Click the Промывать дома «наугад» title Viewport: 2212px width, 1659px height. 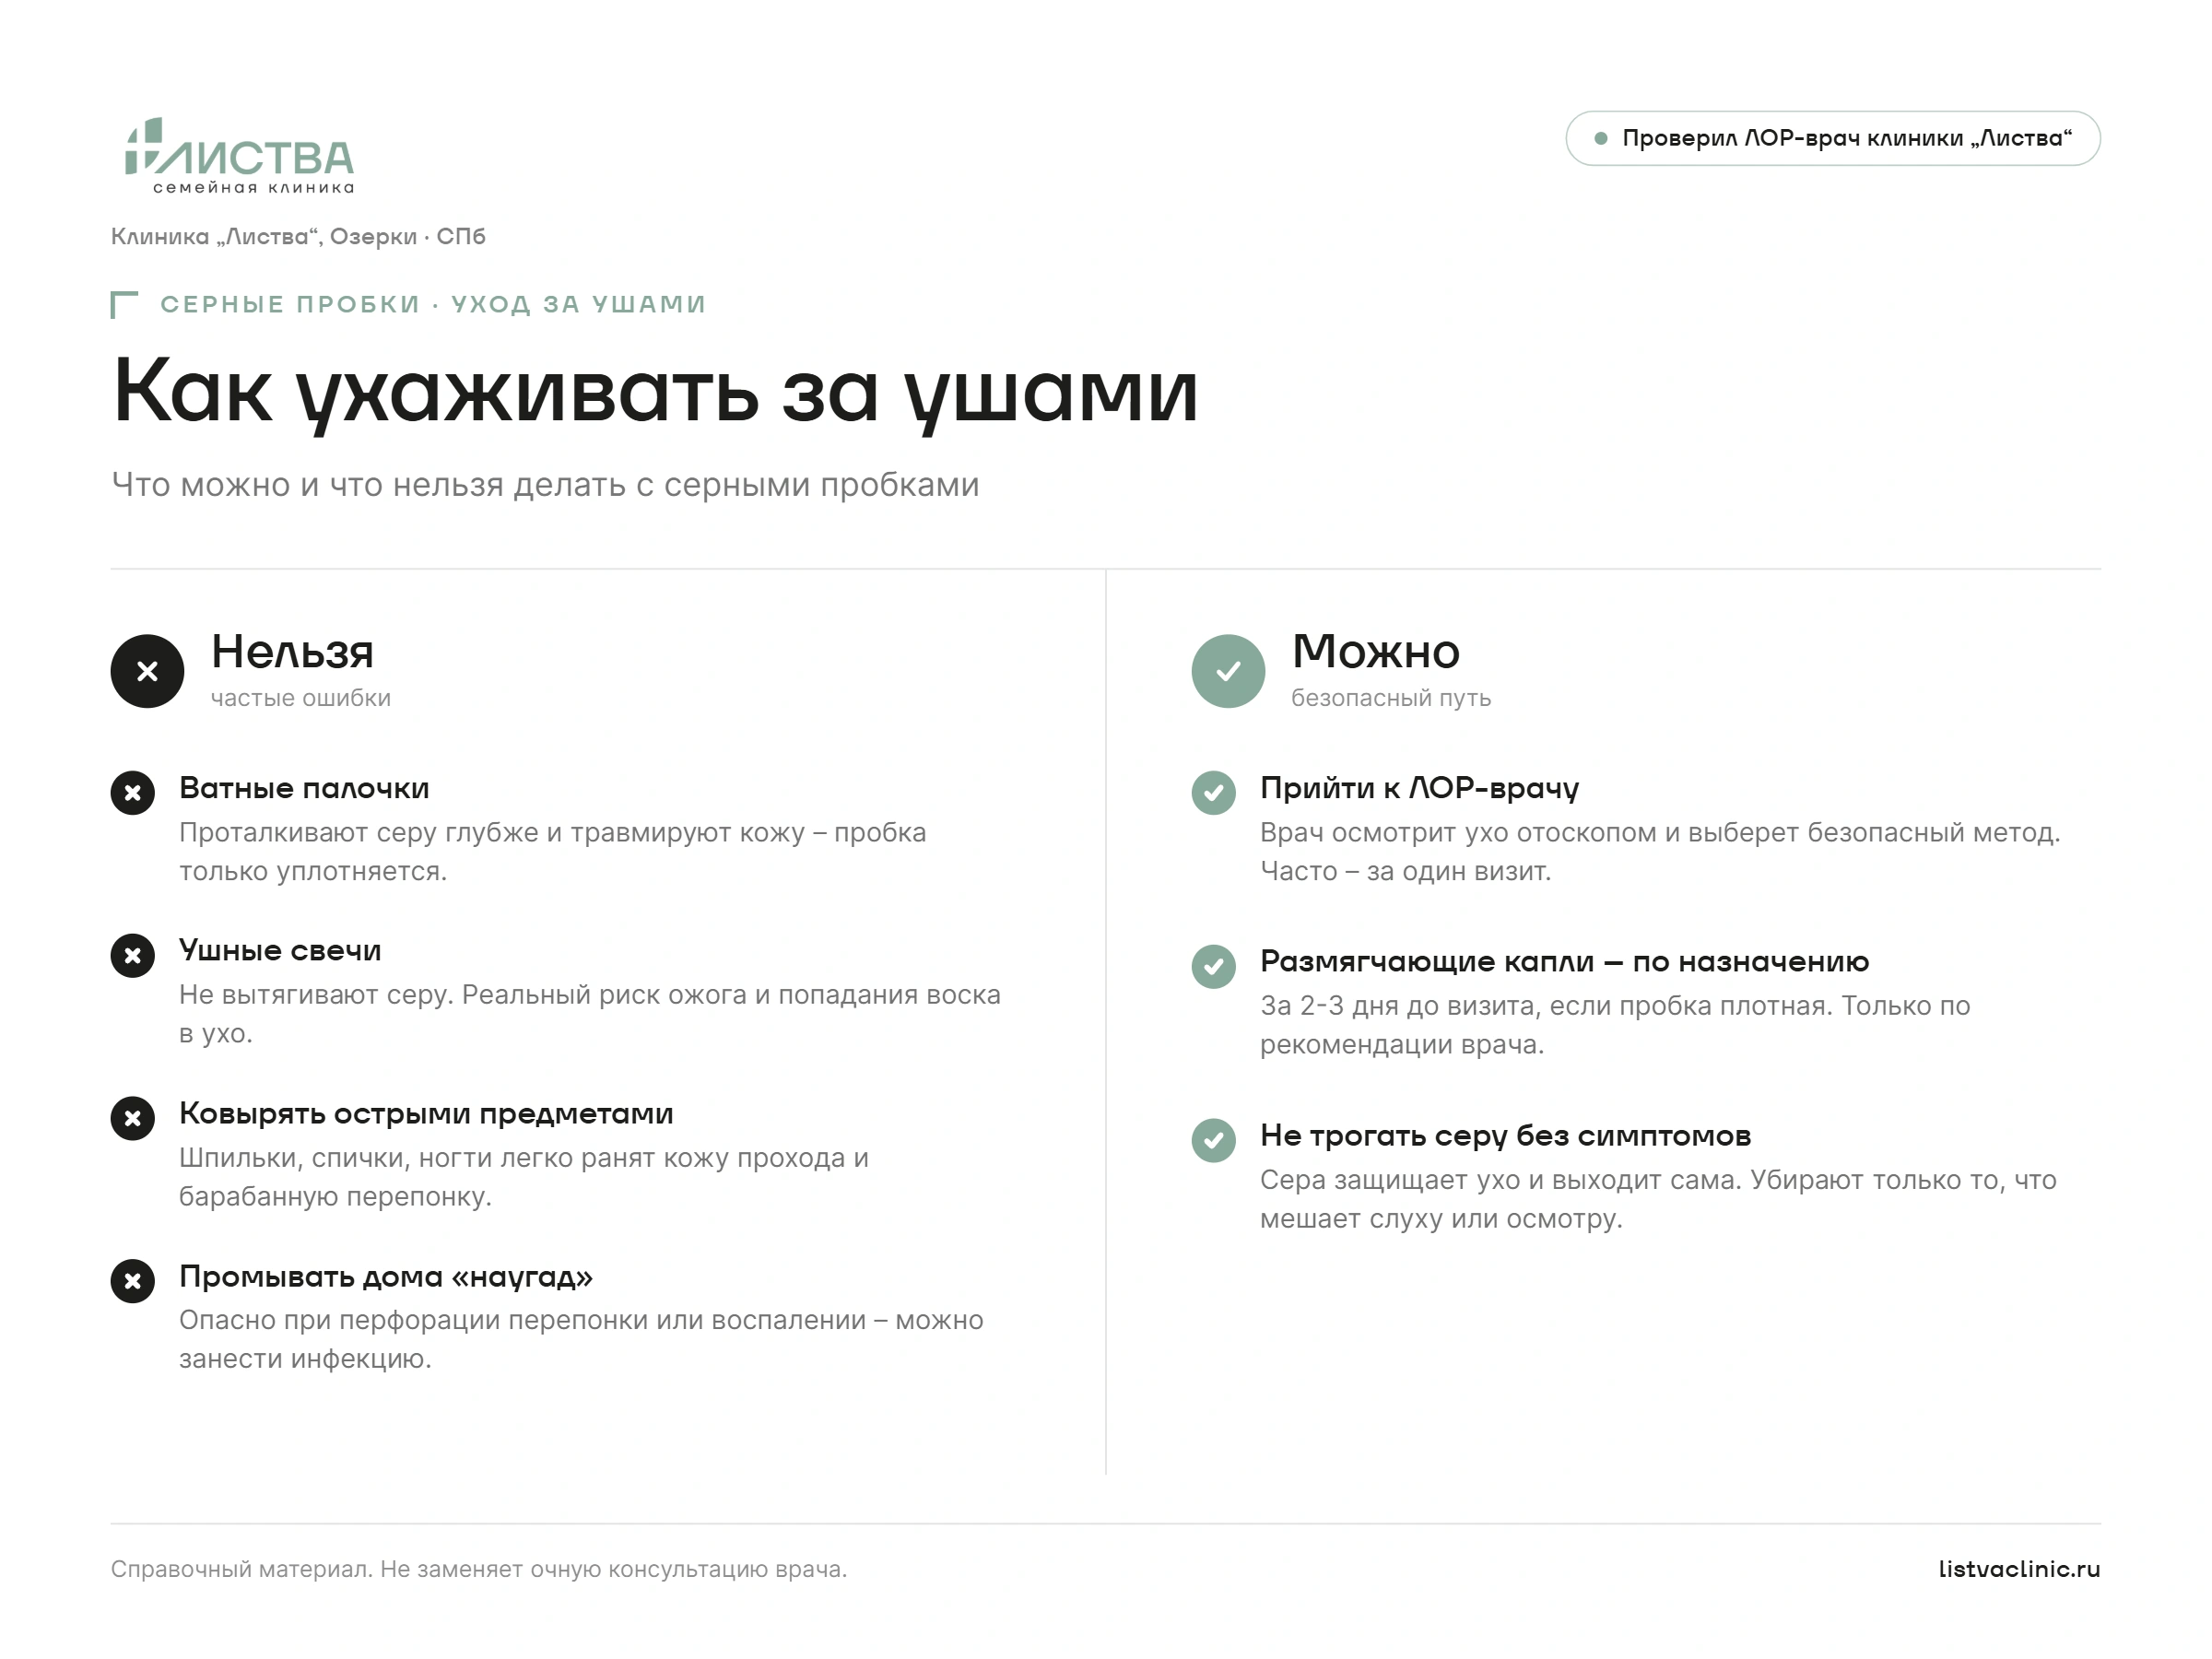[x=386, y=1277]
